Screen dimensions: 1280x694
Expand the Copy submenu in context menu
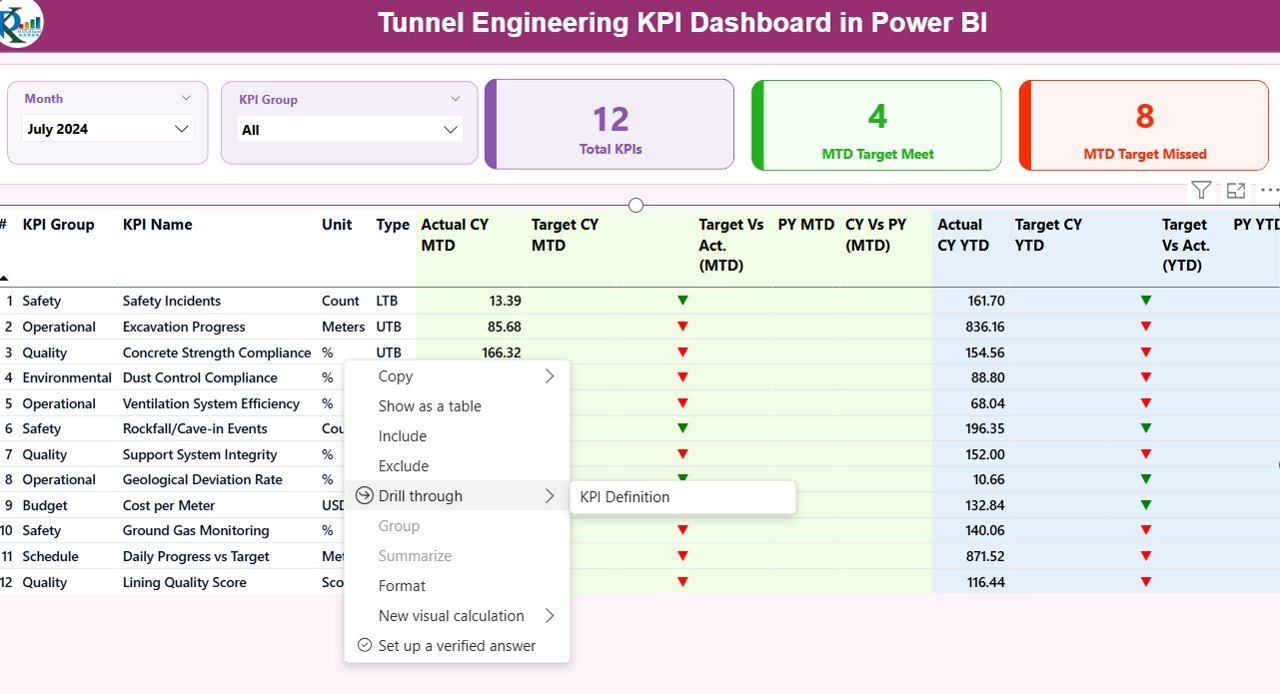pyautogui.click(x=549, y=377)
